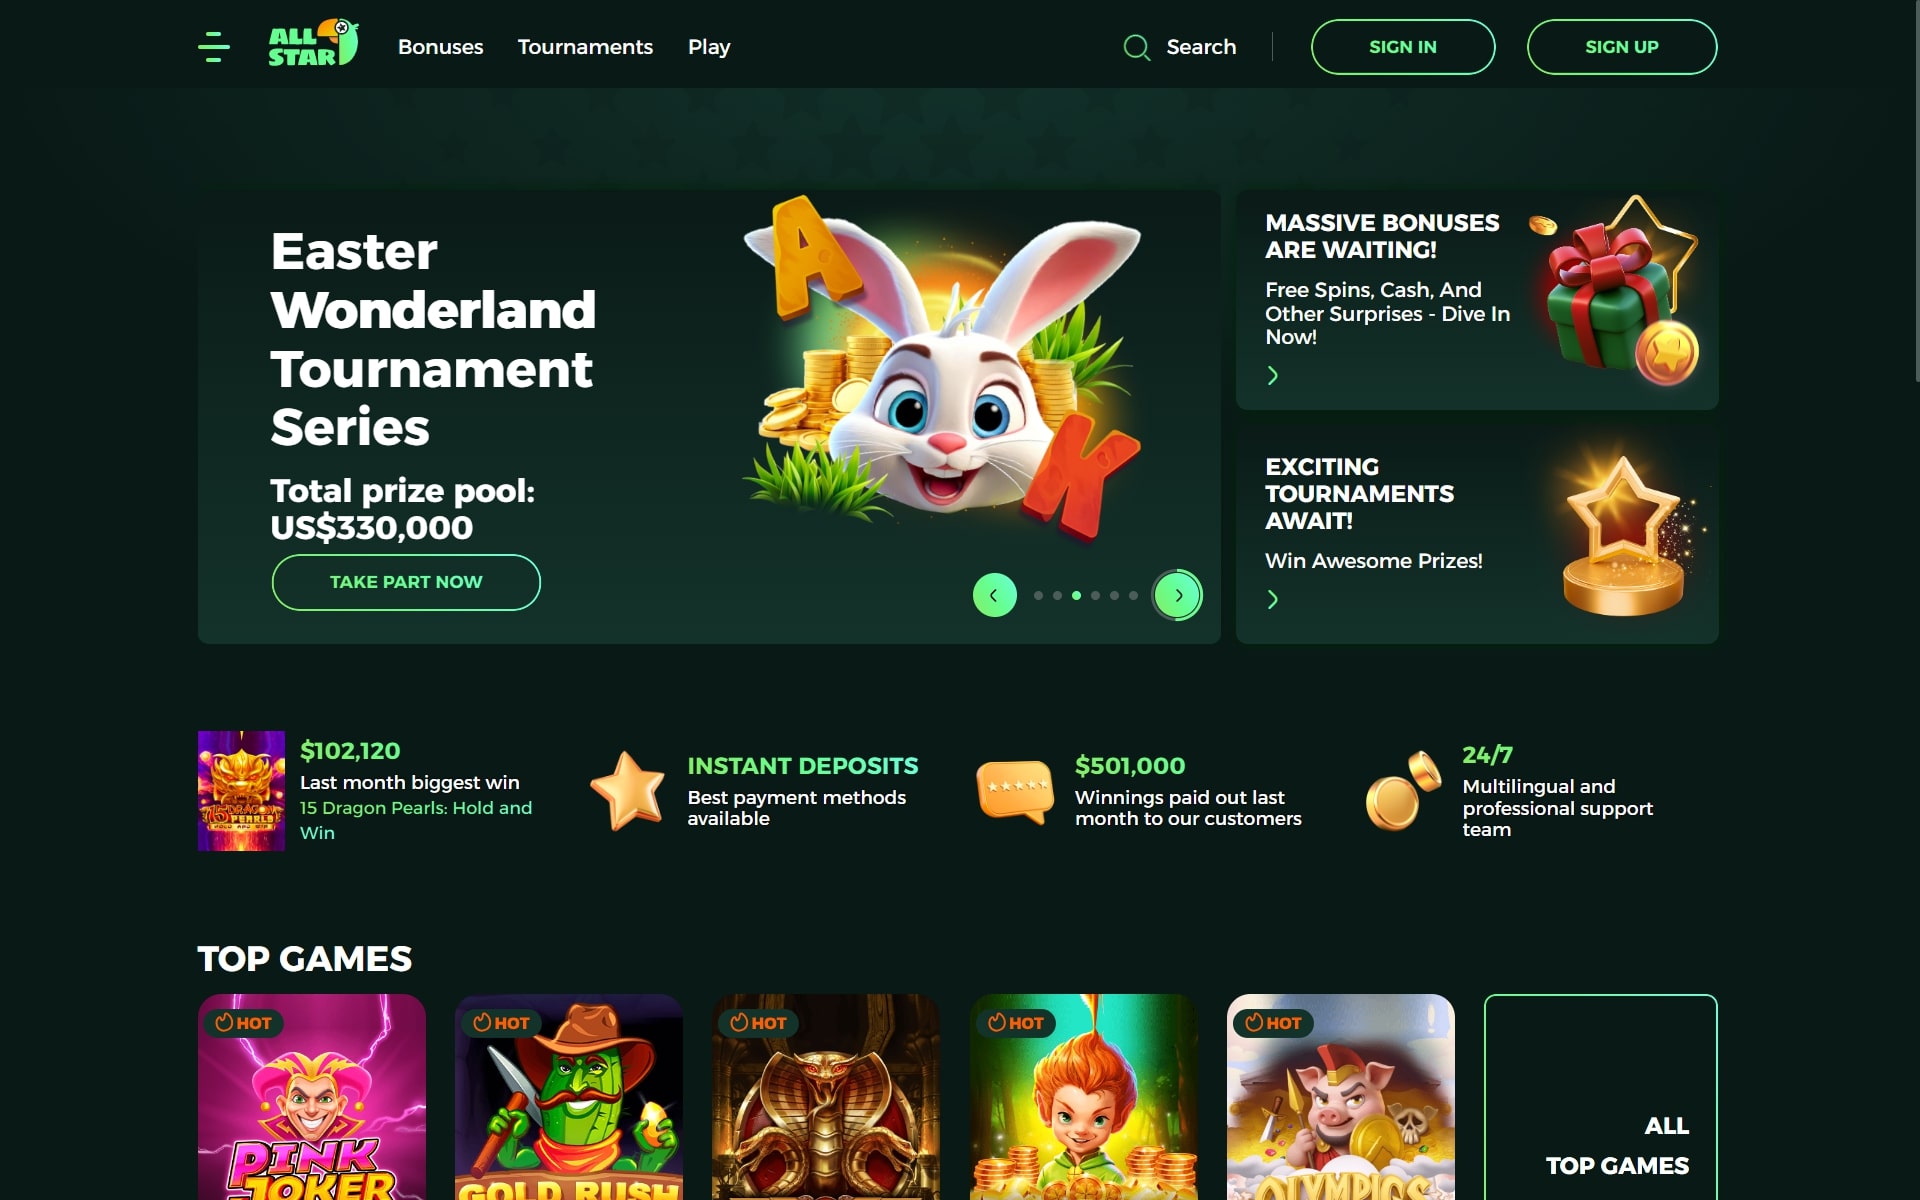Screen dimensions: 1920x1200
Task: Open the Tournaments menu item
Action: point(585,47)
